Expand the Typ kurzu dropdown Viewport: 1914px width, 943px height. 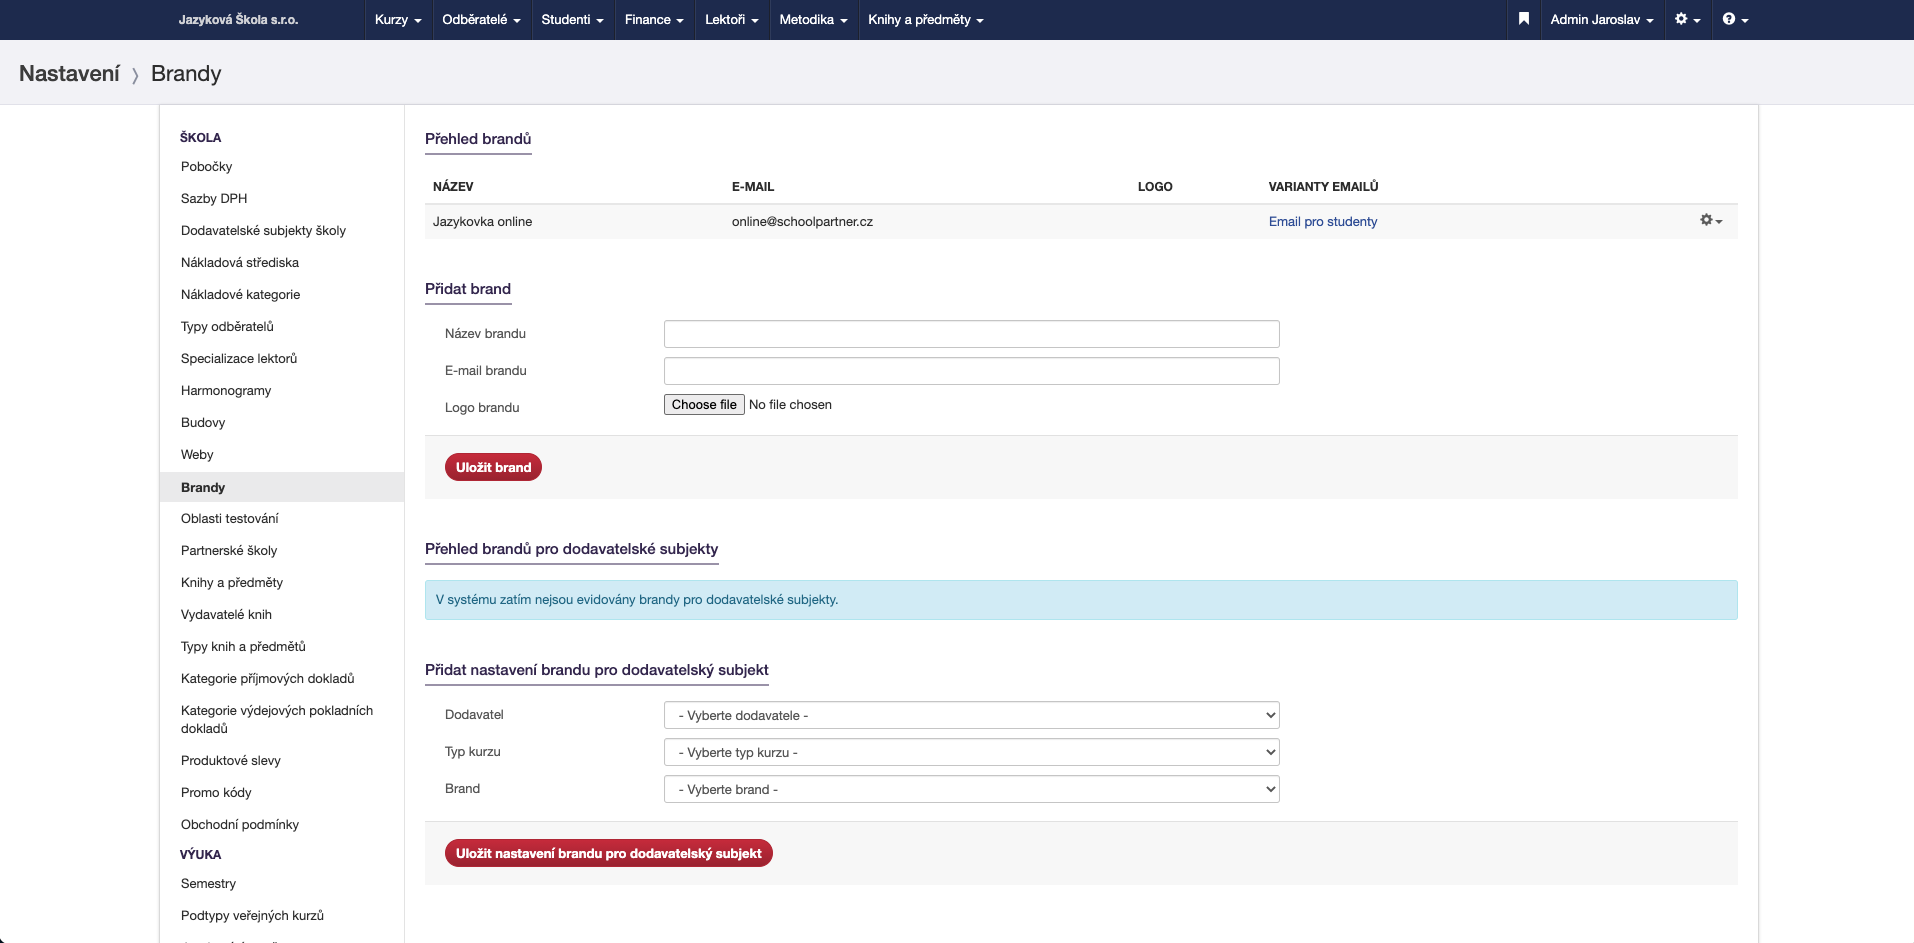[x=971, y=752]
